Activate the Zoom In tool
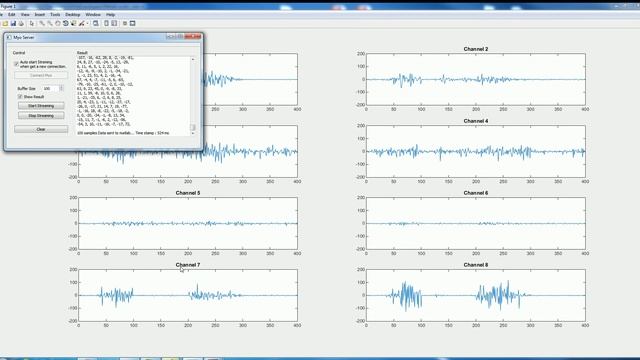Viewport: 640px width, 360px height. pyautogui.click(x=42, y=24)
